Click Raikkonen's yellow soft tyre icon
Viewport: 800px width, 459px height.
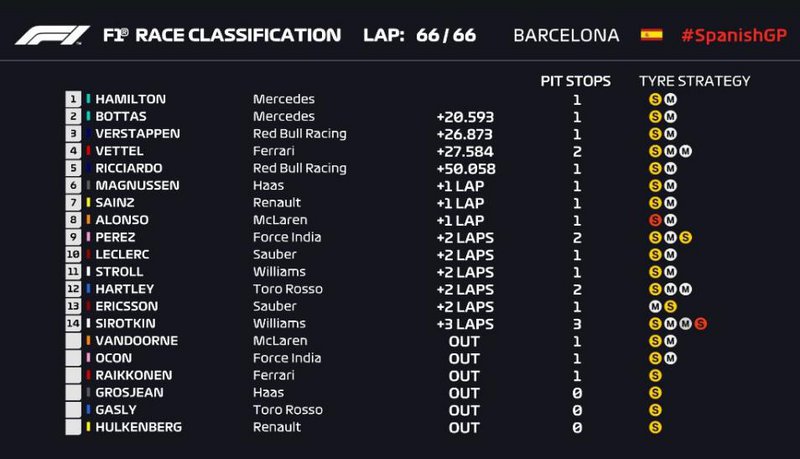pos(655,375)
